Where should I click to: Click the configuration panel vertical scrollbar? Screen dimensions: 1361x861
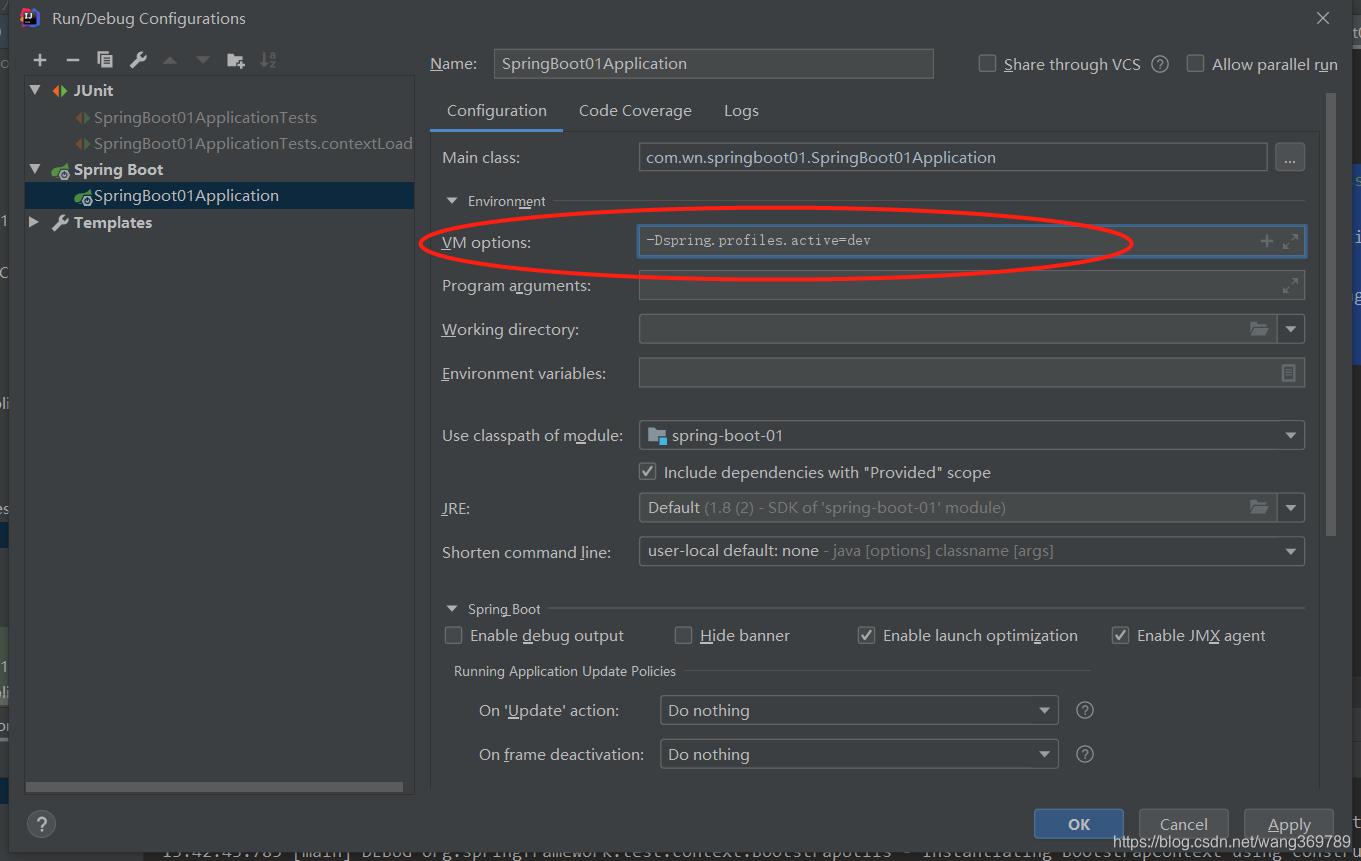[x=1331, y=315]
